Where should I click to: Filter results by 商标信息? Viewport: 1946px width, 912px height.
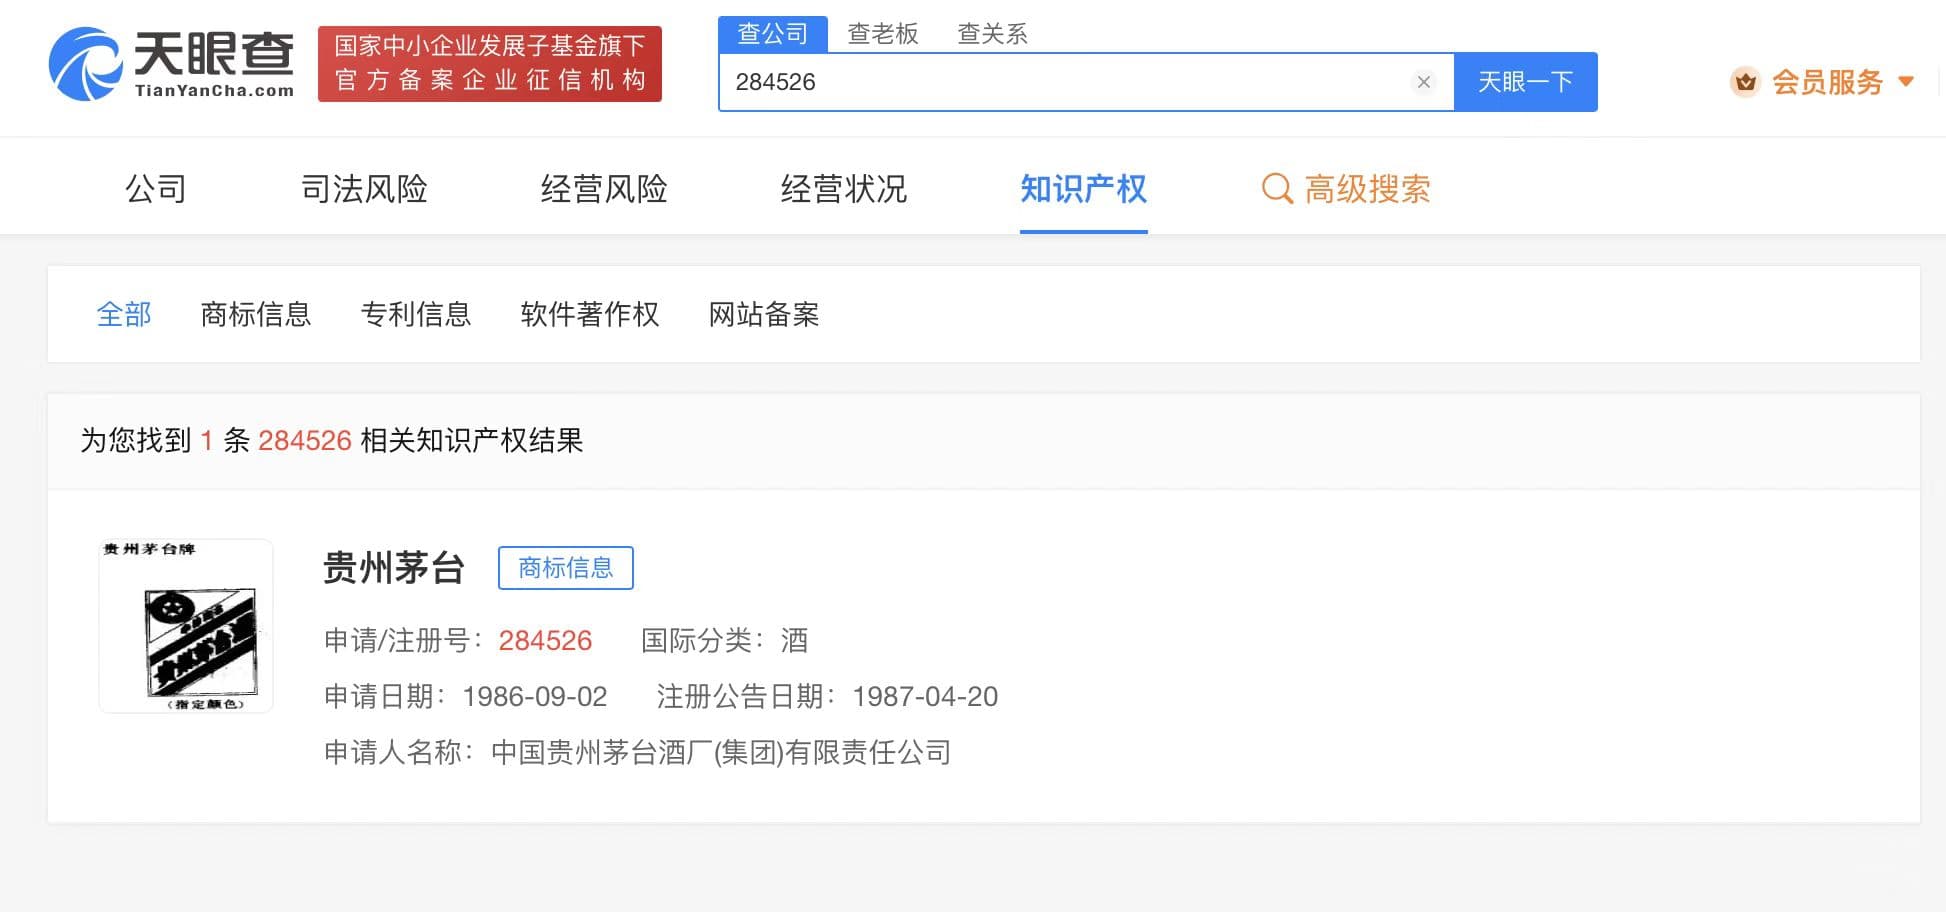pyautogui.click(x=256, y=314)
